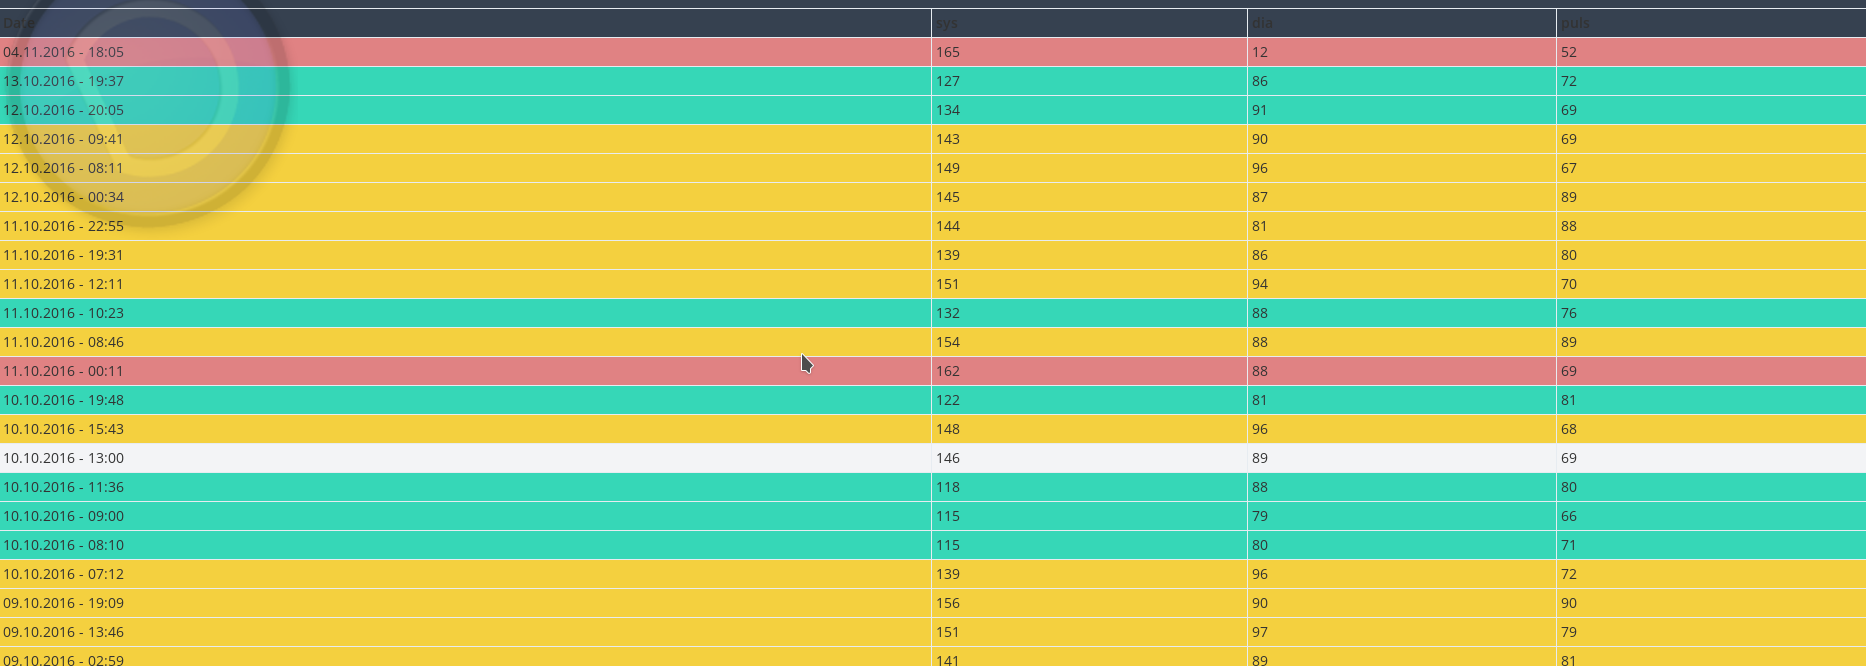Select the date cell '09.10.2016 - 19:09'
1866x666 pixels.
(x=465, y=603)
